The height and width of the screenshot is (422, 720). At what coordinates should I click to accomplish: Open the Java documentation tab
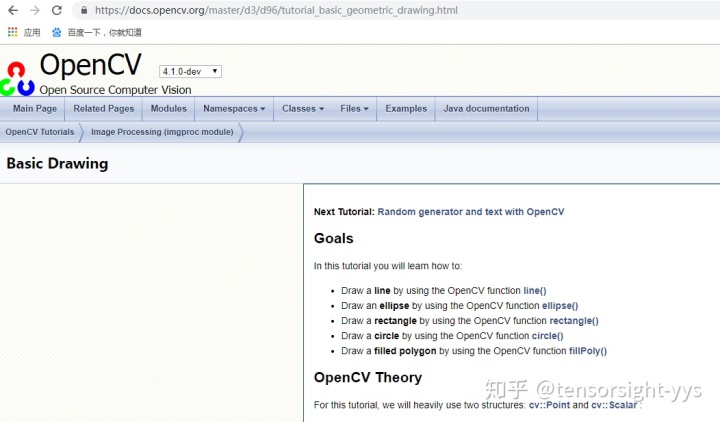click(x=486, y=109)
